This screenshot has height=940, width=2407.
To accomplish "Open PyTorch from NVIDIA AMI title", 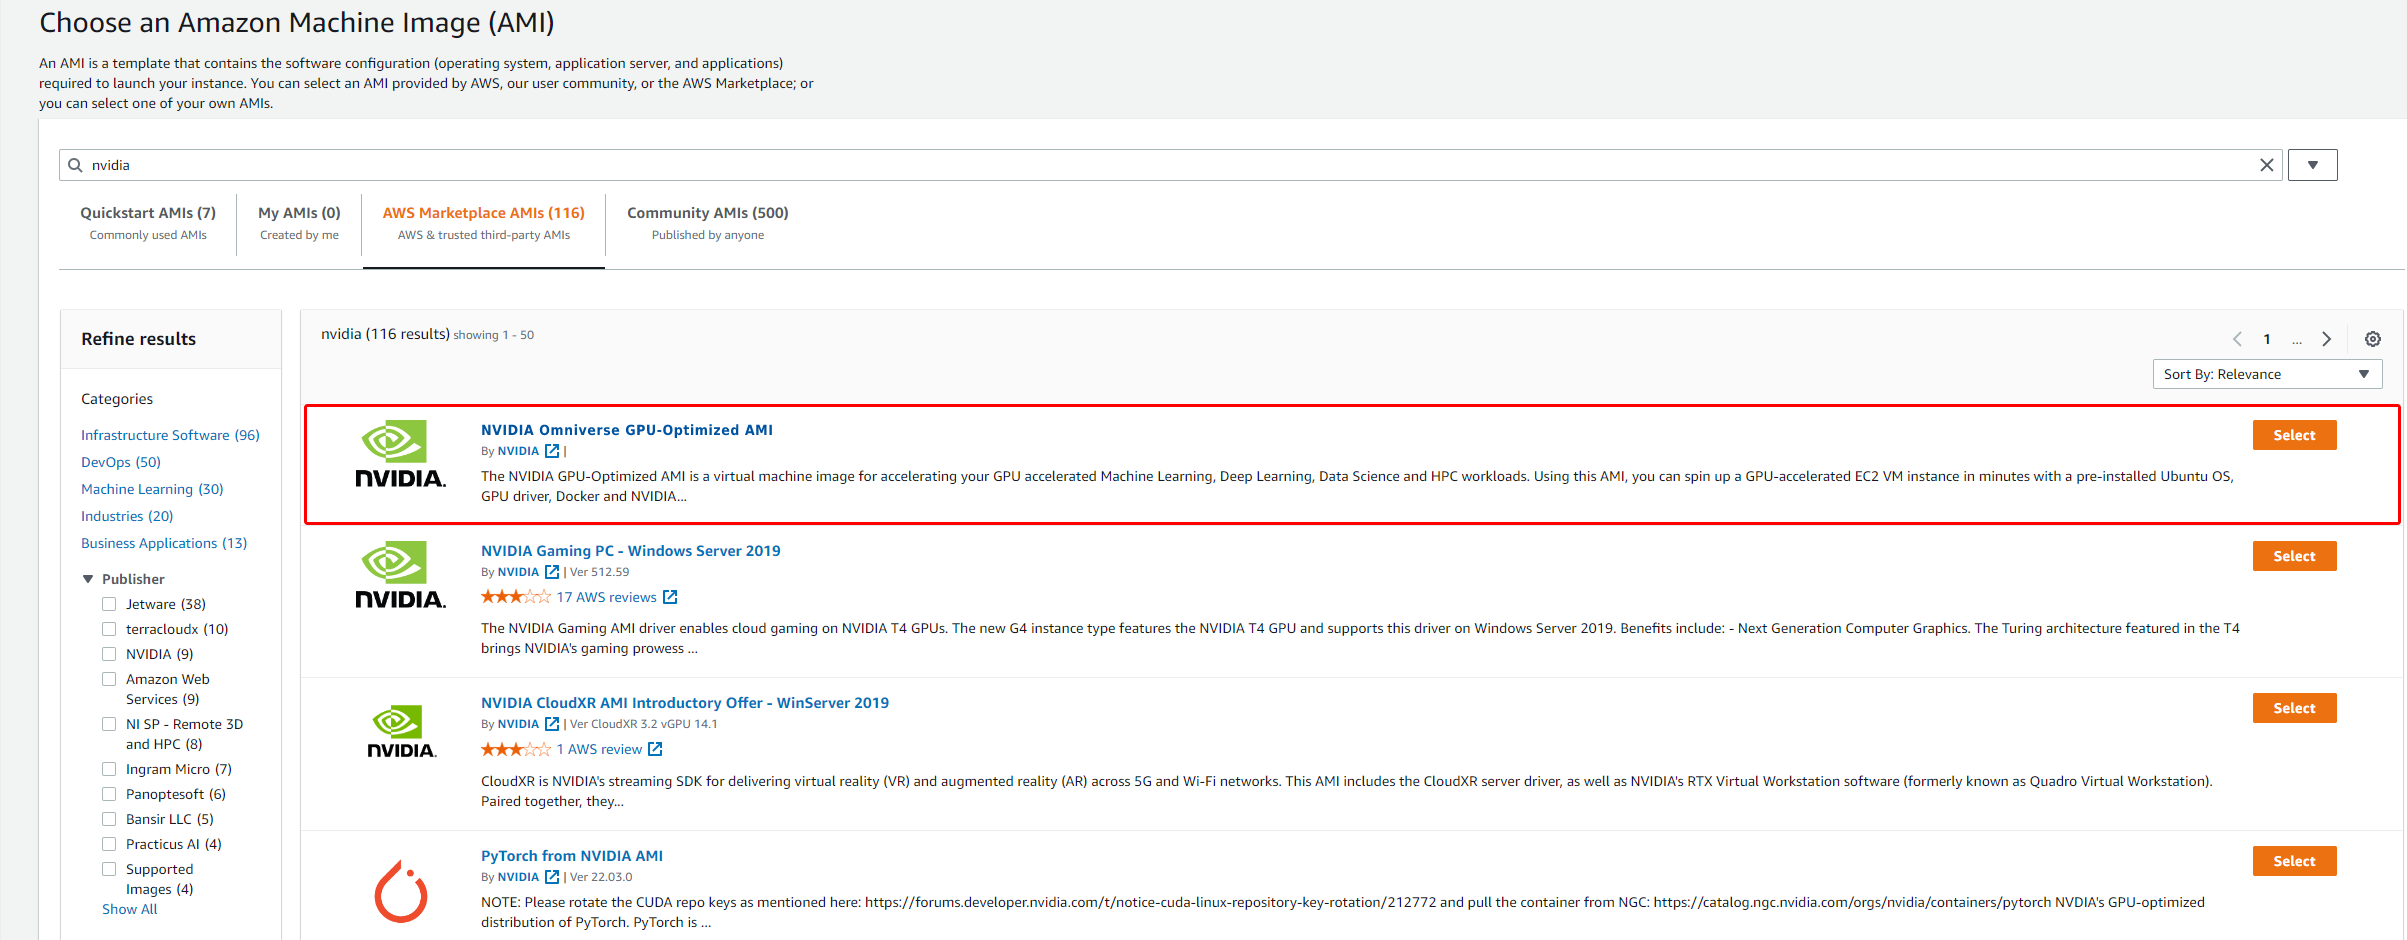I will click(x=572, y=856).
